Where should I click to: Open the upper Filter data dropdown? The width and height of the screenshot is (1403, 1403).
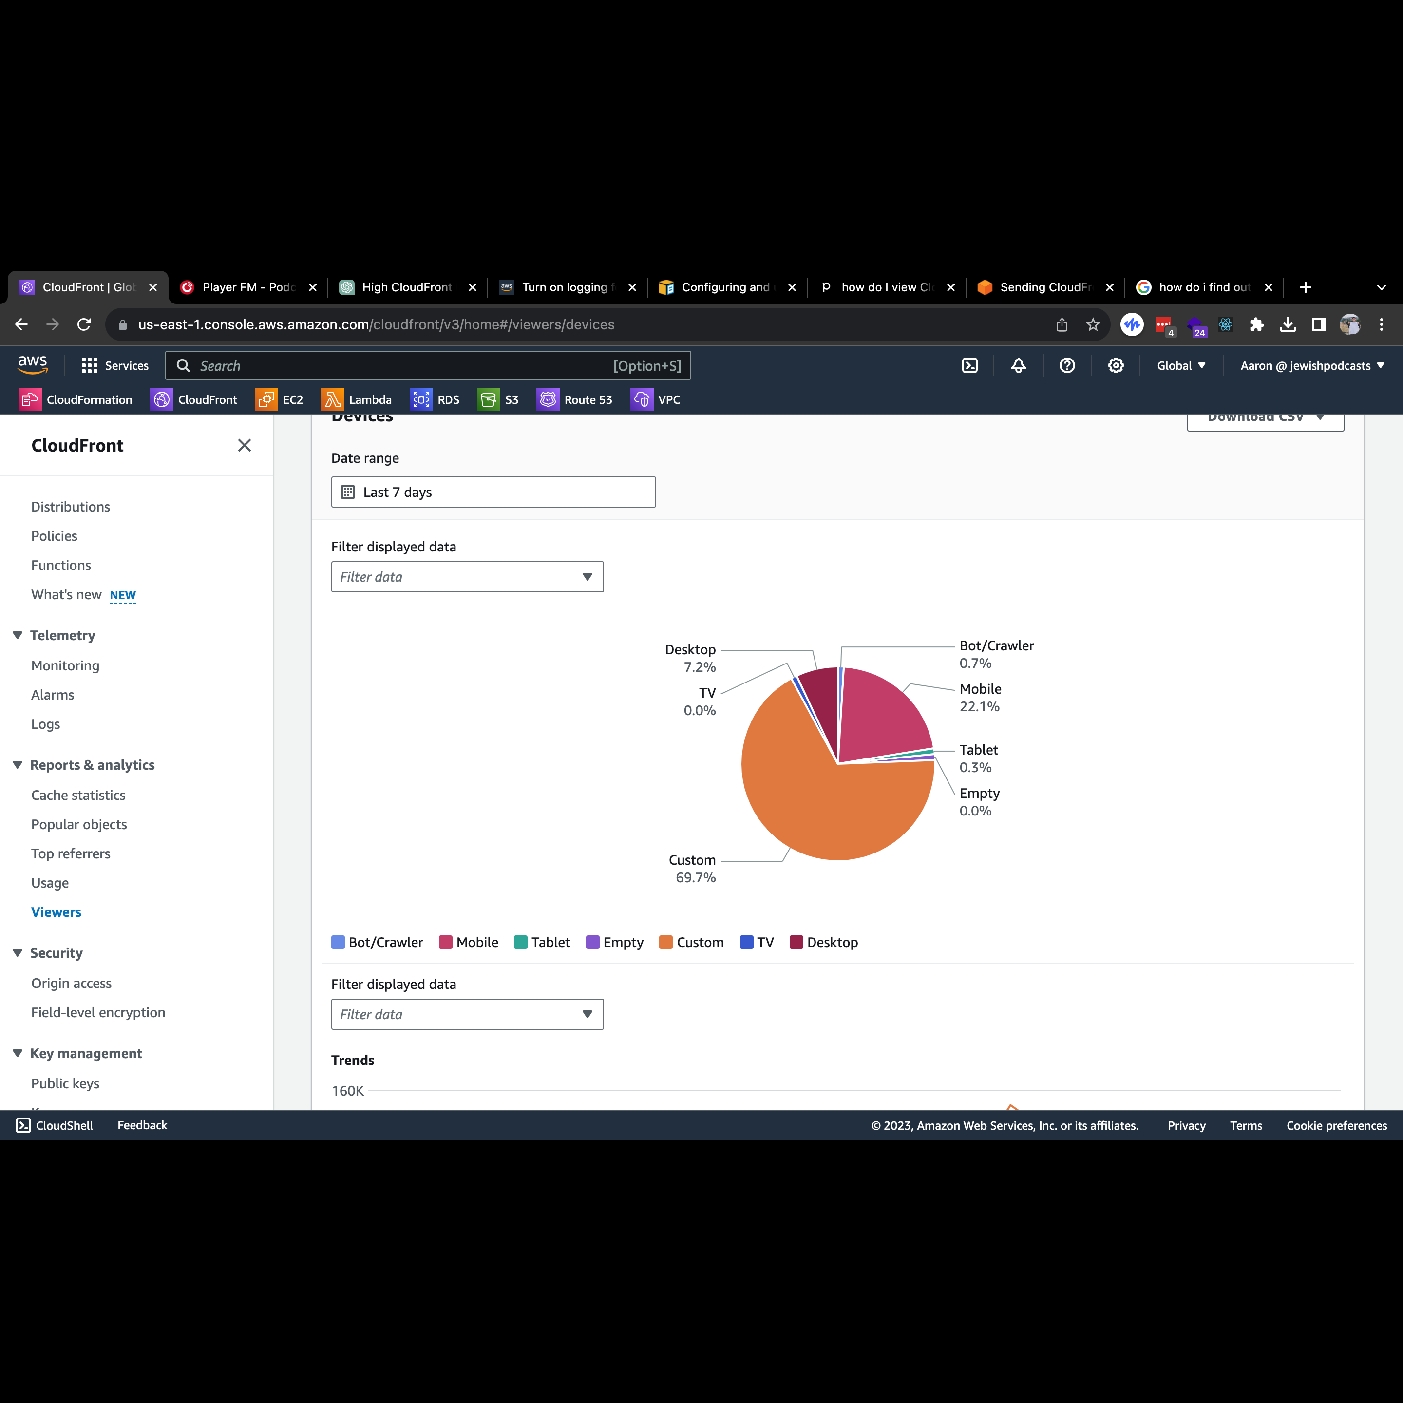coord(467,577)
